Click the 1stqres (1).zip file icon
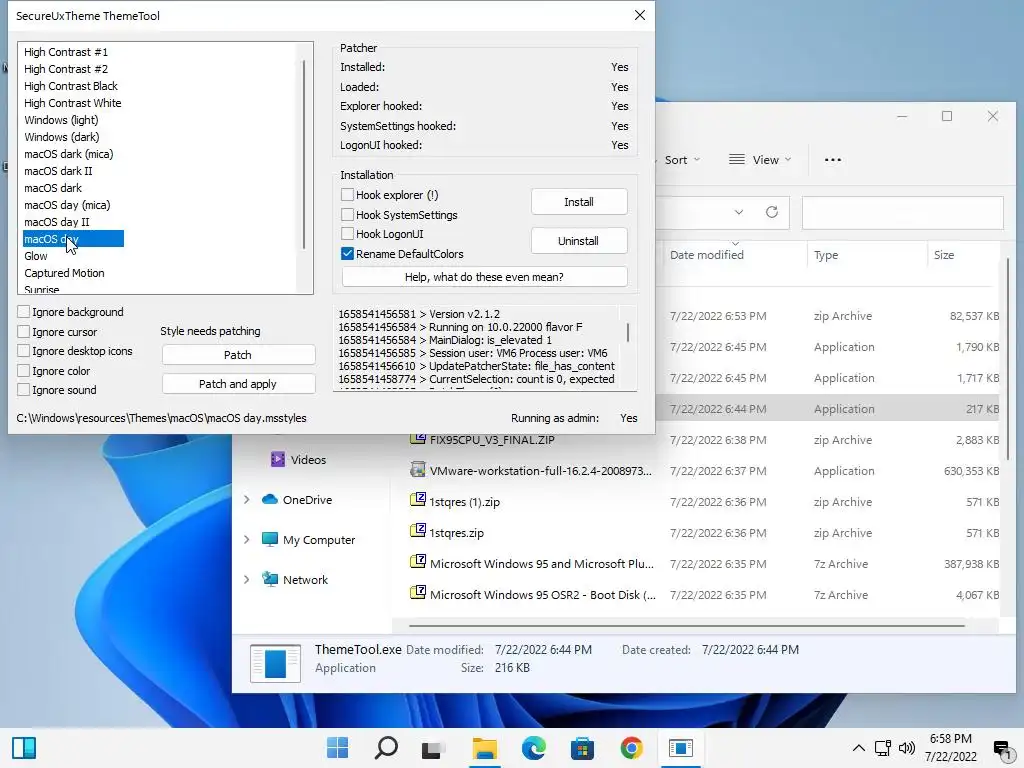The width and height of the screenshot is (1024, 768). click(x=418, y=500)
